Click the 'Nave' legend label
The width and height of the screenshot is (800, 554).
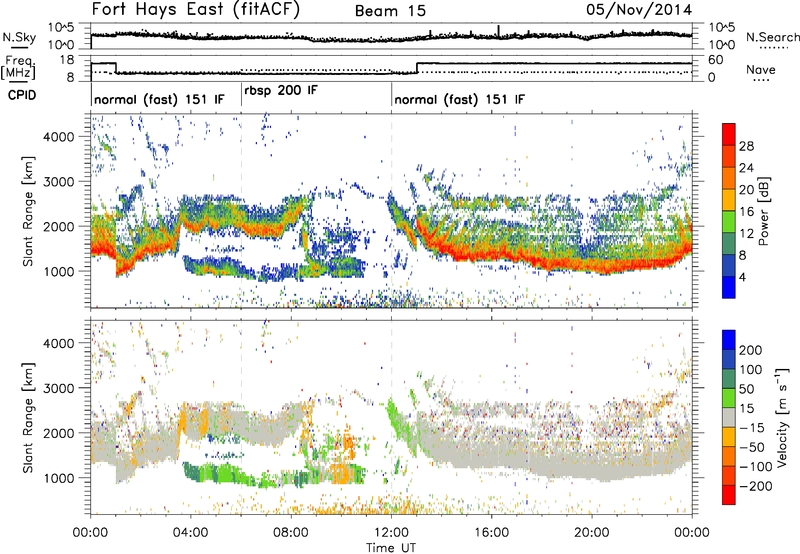[761, 69]
